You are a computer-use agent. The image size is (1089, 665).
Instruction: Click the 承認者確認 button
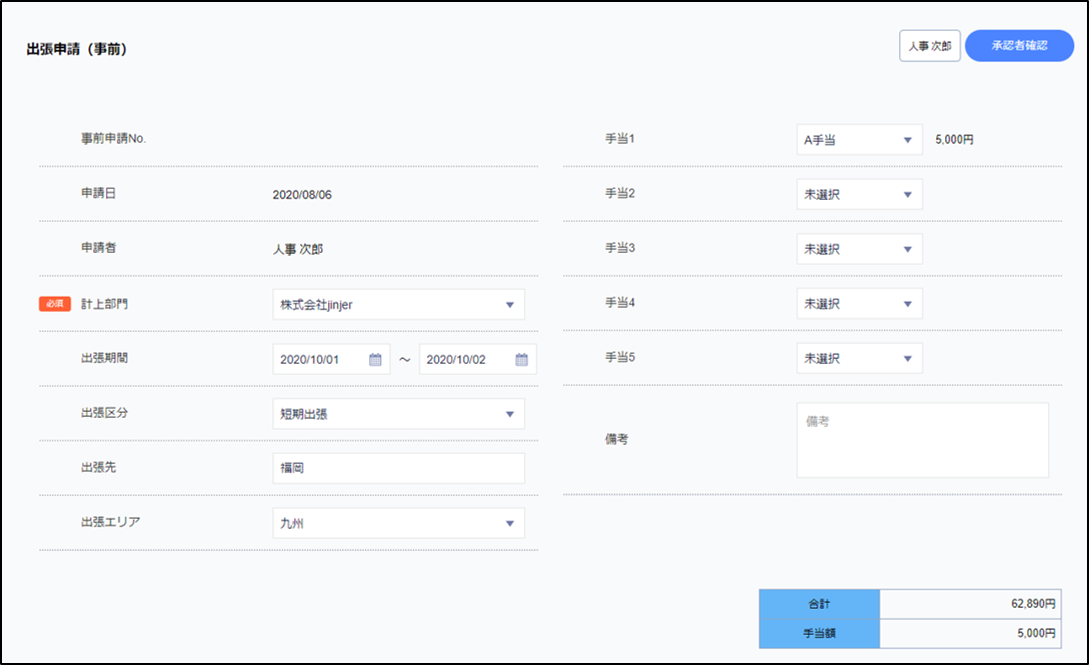(1019, 46)
